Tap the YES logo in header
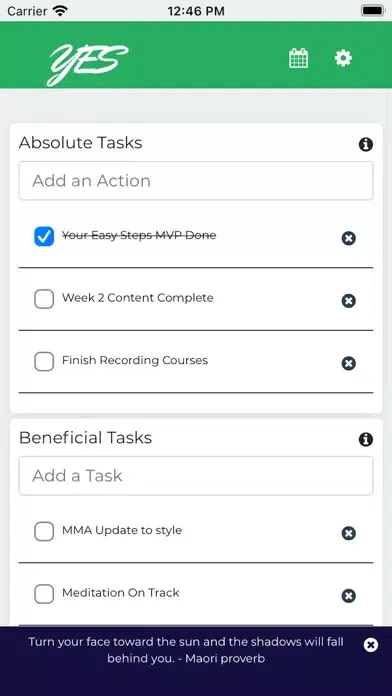The image size is (392, 696). click(x=87, y=64)
